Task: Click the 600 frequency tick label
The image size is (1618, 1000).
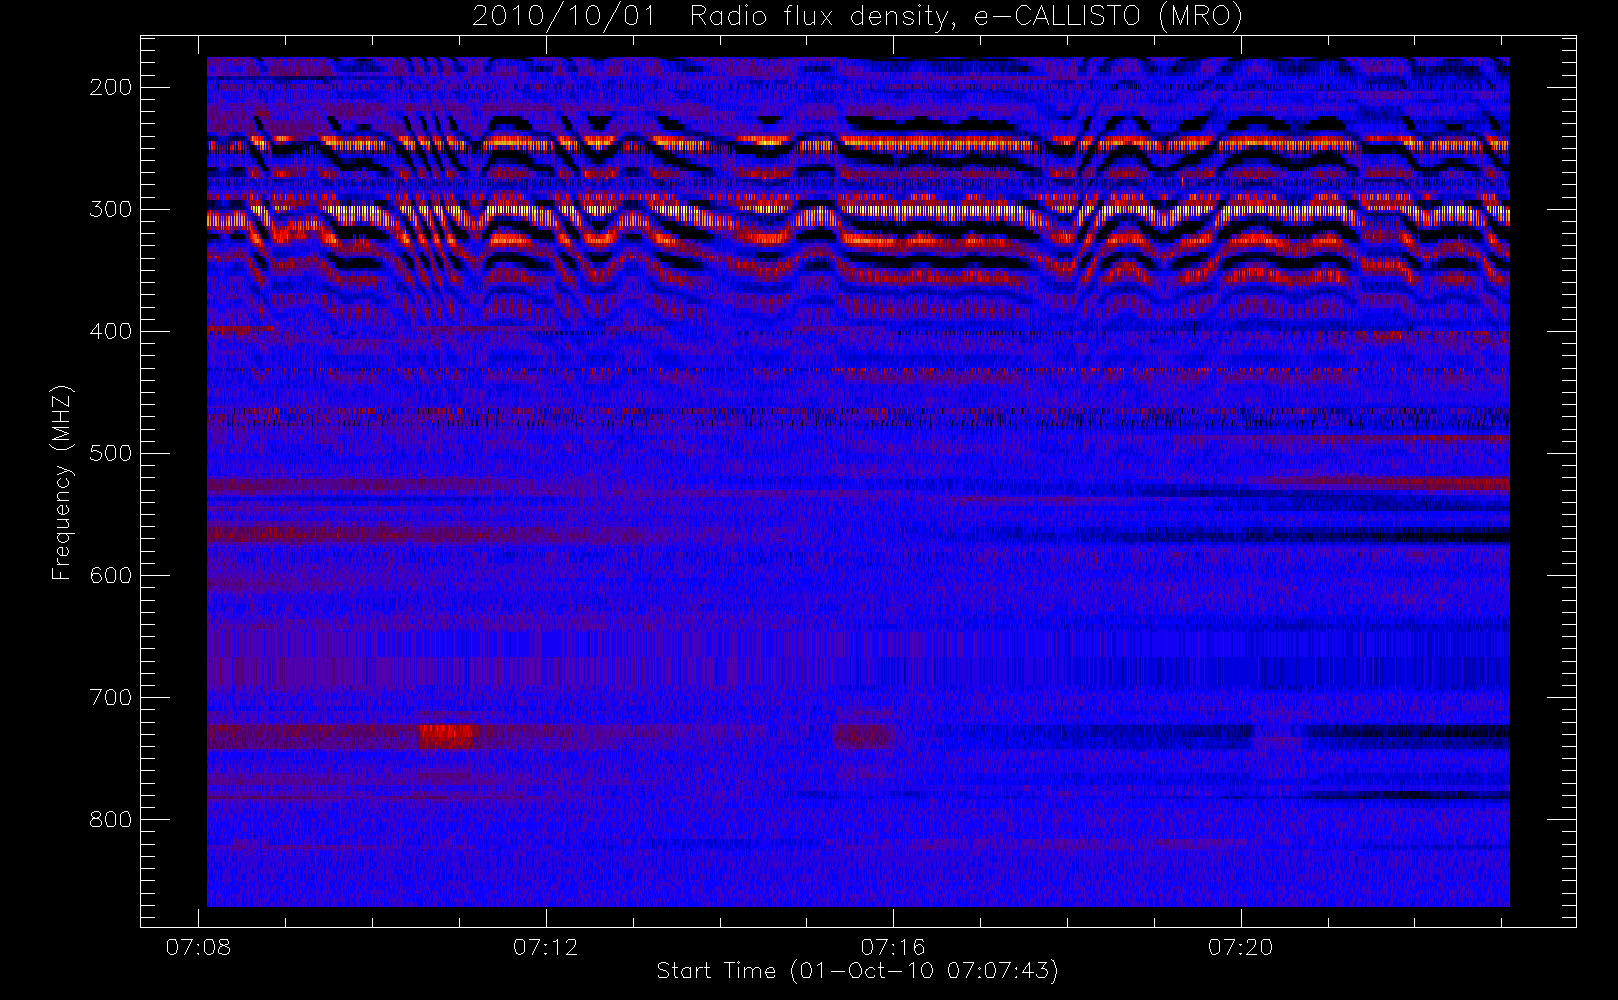Action: (x=111, y=575)
